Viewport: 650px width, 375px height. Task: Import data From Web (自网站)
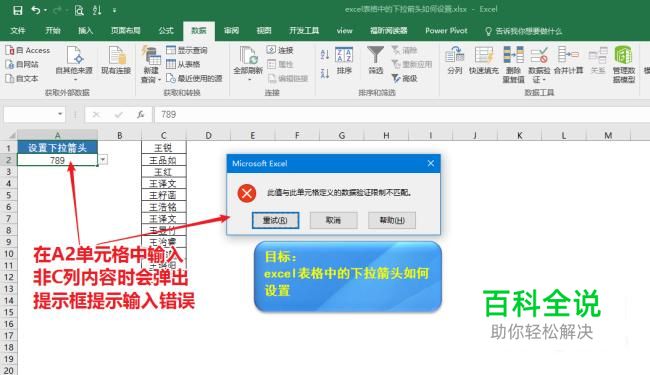click(x=22, y=64)
